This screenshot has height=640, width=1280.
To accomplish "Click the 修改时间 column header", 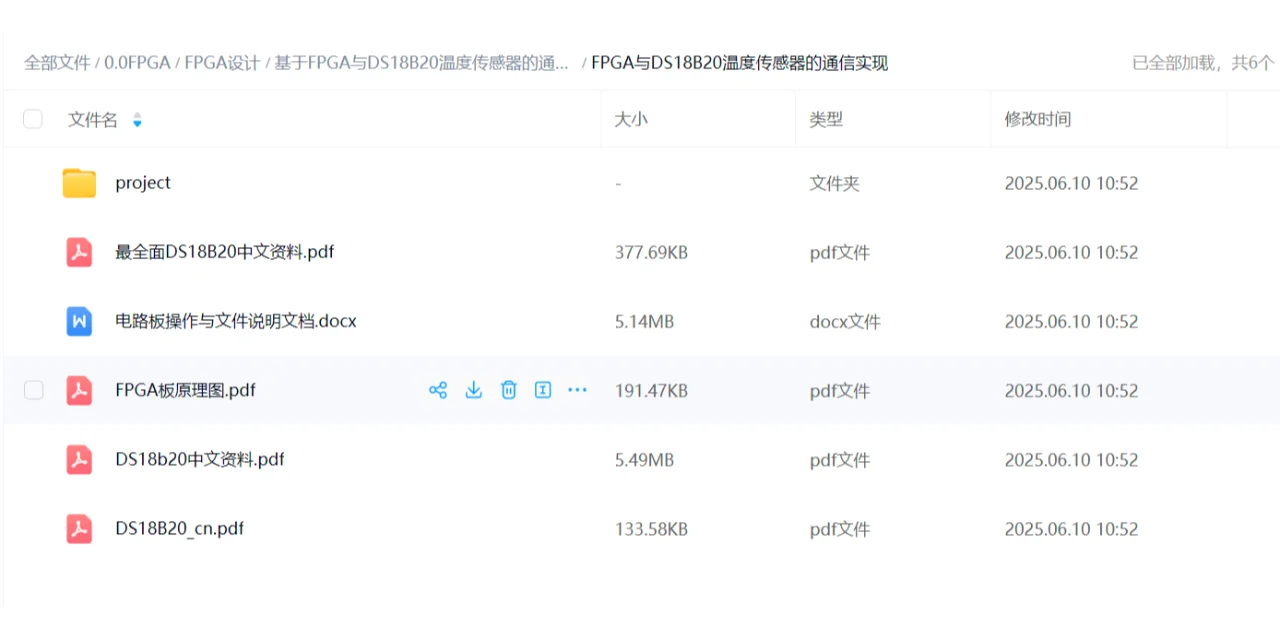I will coord(1037,119).
